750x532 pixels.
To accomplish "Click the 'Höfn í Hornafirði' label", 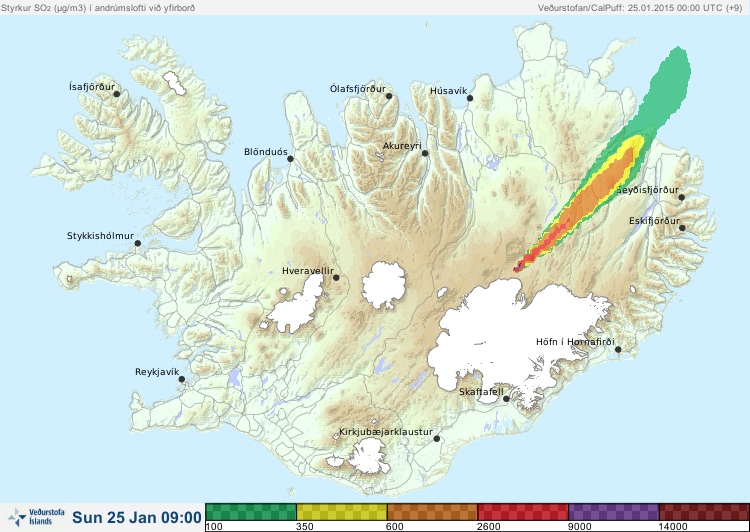I will tap(575, 342).
